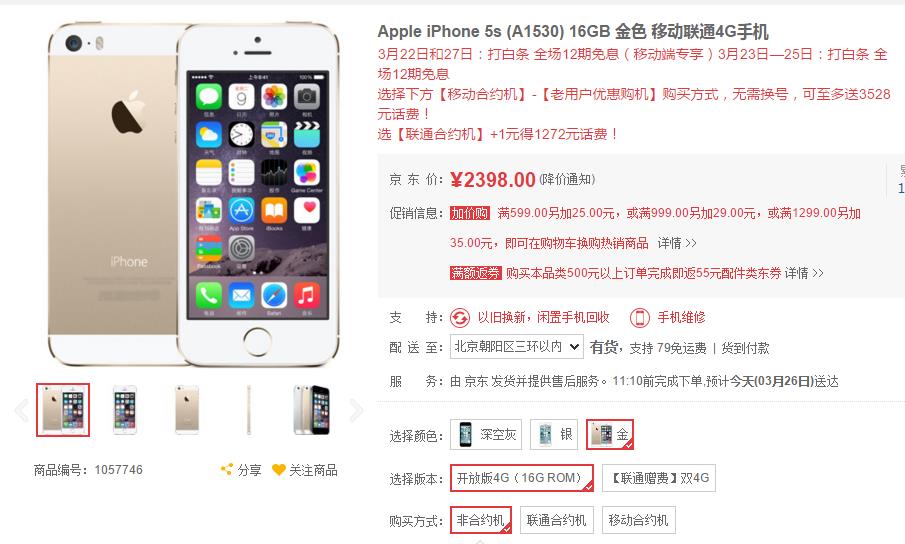Choose the 银 silver color option
The image size is (905, 544).
(x=554, y=434)
